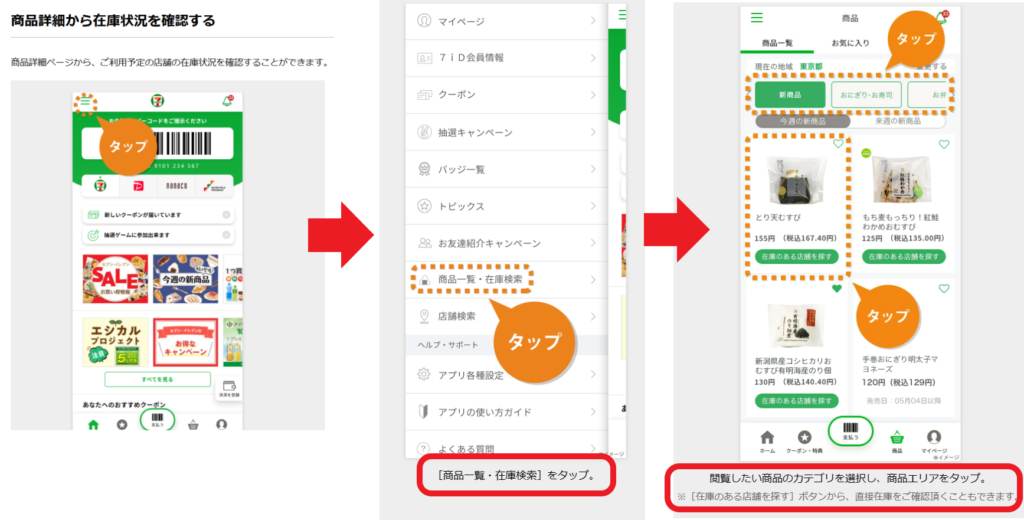Choose the おにぎり・お寿司 category button
Screen dimensions: 1024x520
[866, 94]
